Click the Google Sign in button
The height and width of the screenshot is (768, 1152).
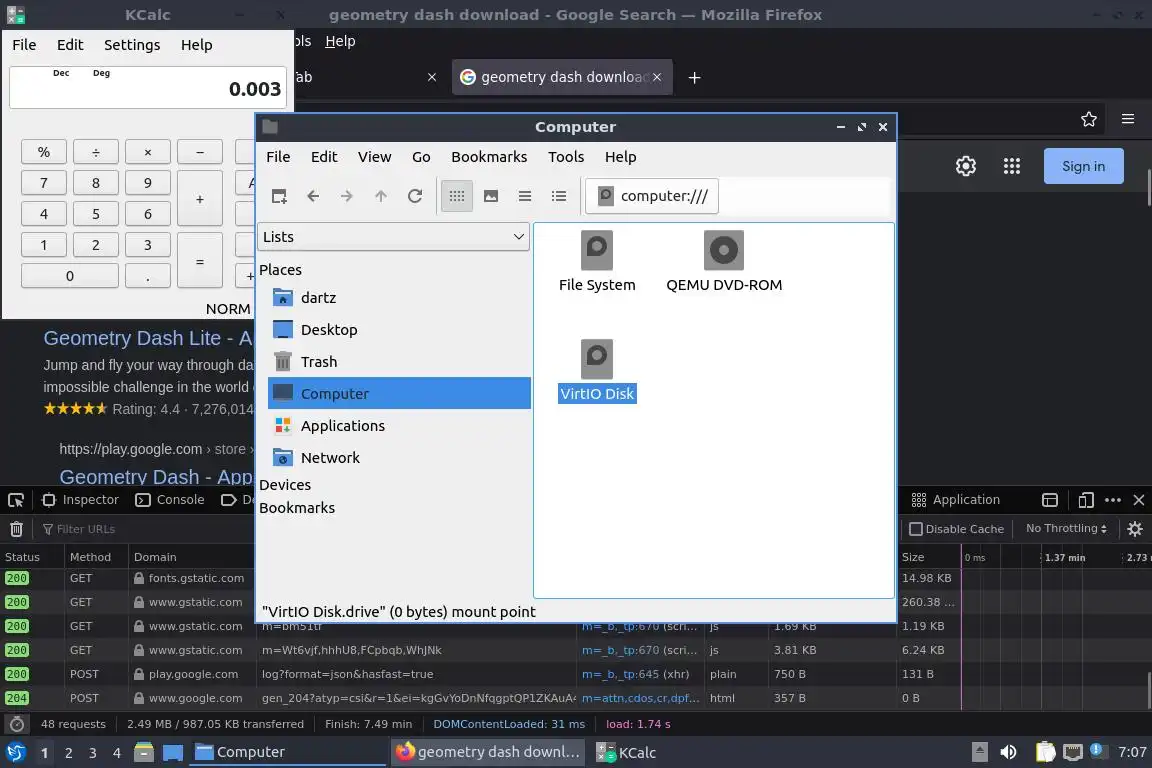[x=1083, y=166]
